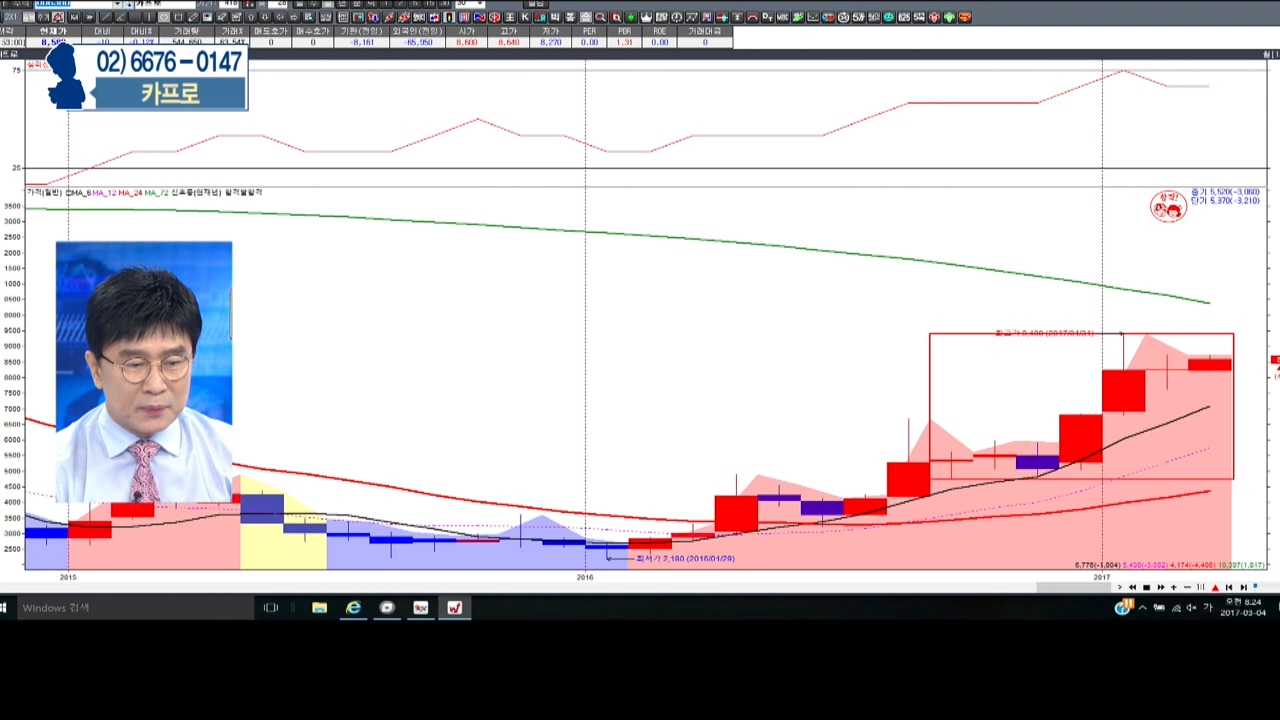Image resolution: width=1280 pixels, height=720 pixels.
Task: Open Internet Explorer from the taskbar
Action: [x=353, y=607]
